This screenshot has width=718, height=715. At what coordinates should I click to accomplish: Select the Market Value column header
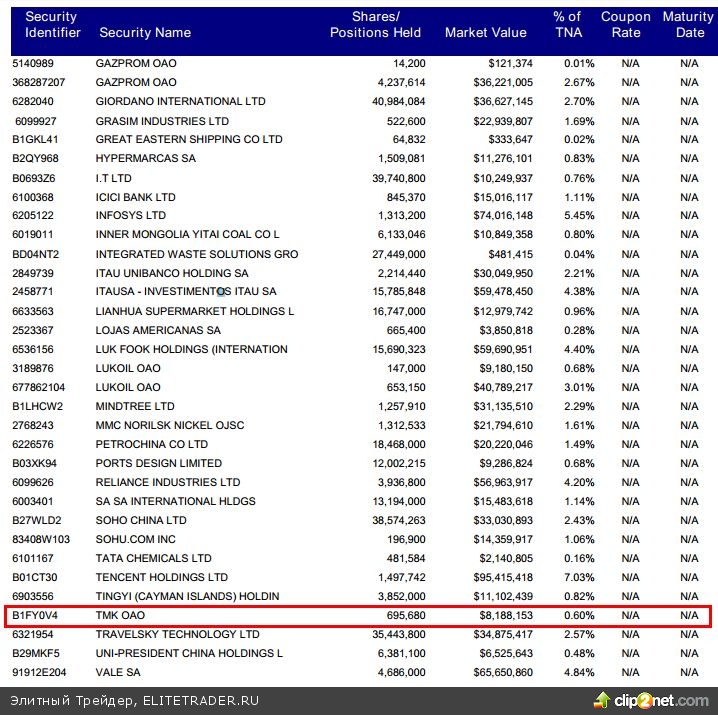[x=485, y=33]
